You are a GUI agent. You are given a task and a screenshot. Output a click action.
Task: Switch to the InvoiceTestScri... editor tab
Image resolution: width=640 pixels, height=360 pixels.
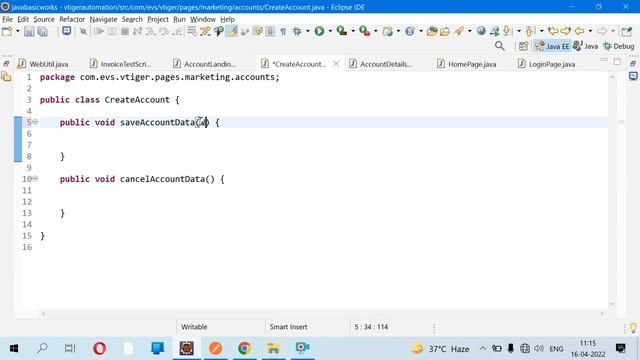[x=121, y=64]
